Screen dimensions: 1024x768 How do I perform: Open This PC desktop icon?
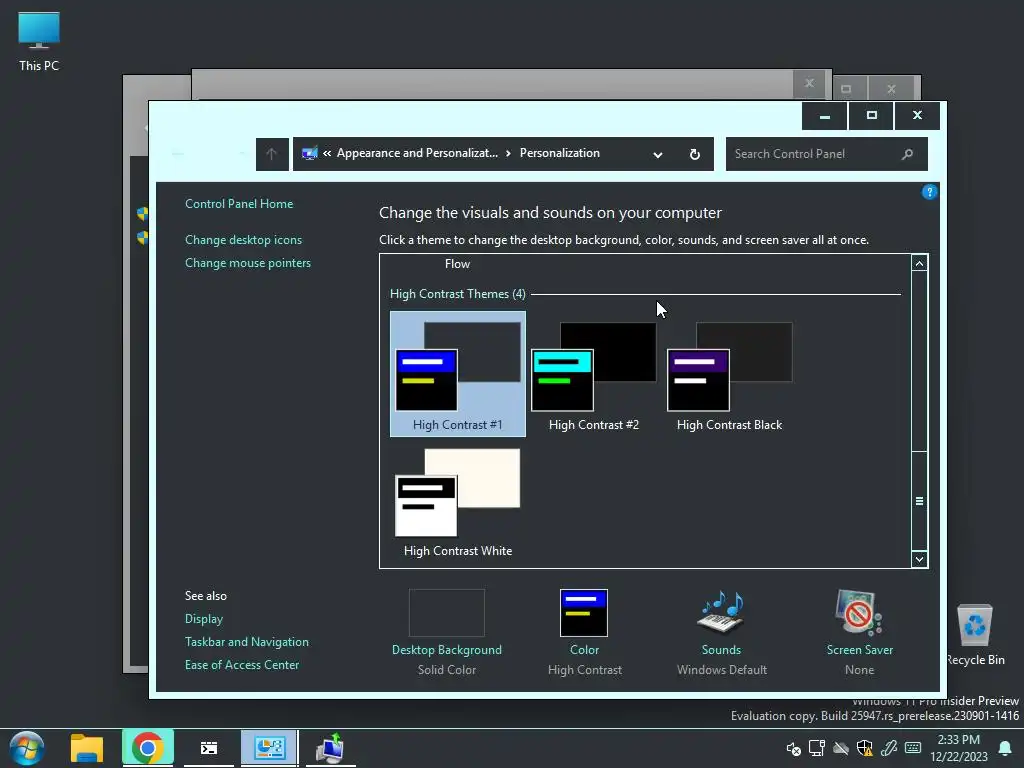click(x=39, y=42)
